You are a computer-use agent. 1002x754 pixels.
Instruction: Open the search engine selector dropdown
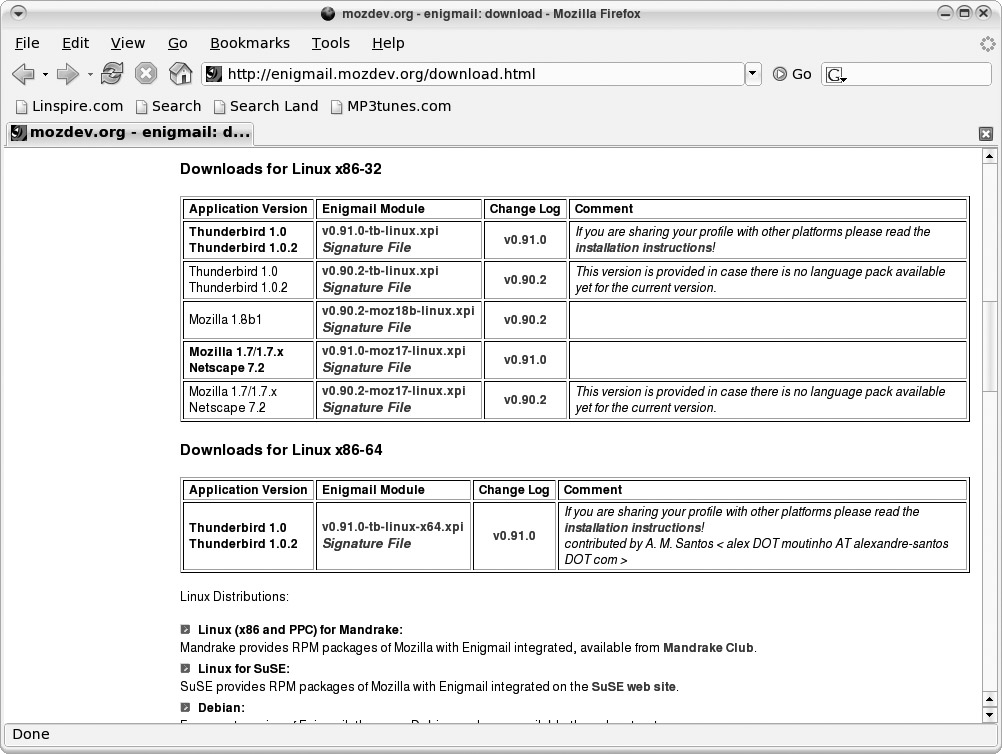[x=837, y=75]
